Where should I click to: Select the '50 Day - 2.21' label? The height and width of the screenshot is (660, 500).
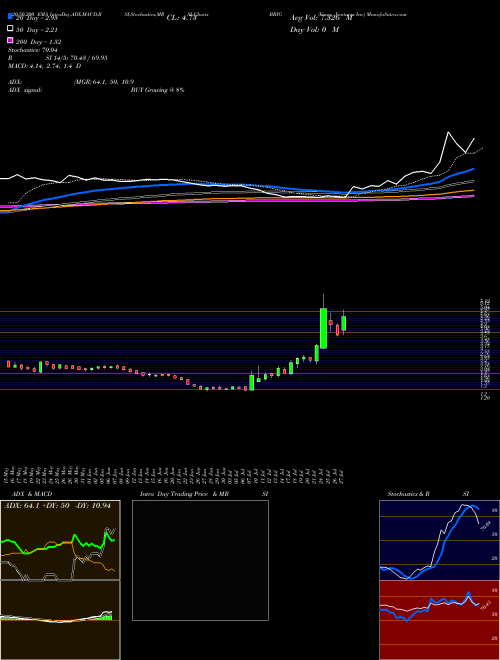pos(36,29)
